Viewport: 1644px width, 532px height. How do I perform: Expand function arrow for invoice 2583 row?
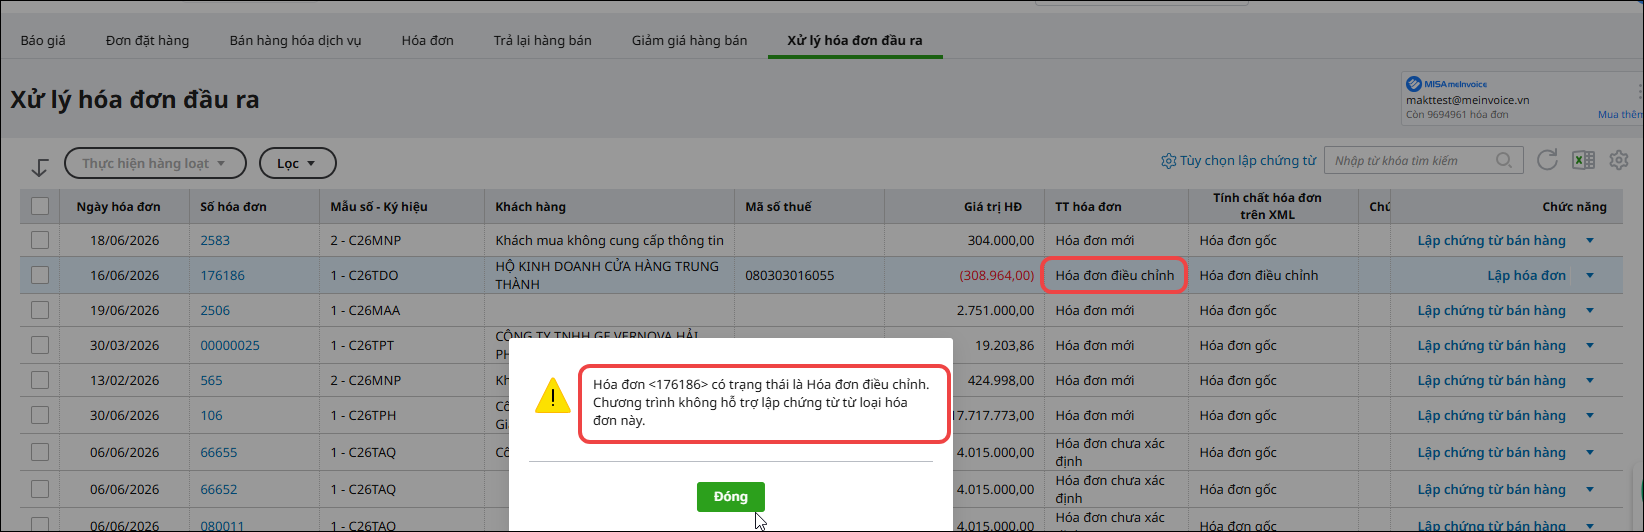coord(1590,240)
